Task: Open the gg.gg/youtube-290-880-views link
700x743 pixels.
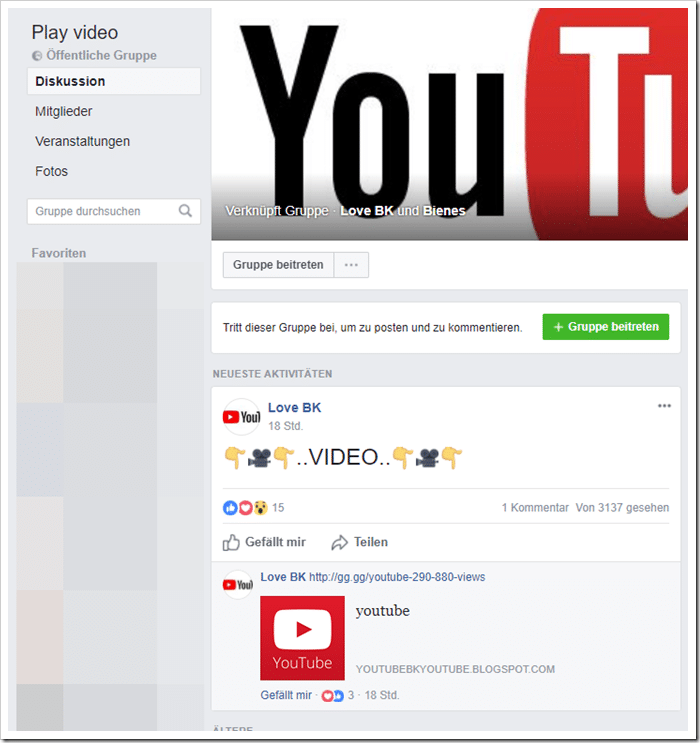Action: (x=397, y=577)
